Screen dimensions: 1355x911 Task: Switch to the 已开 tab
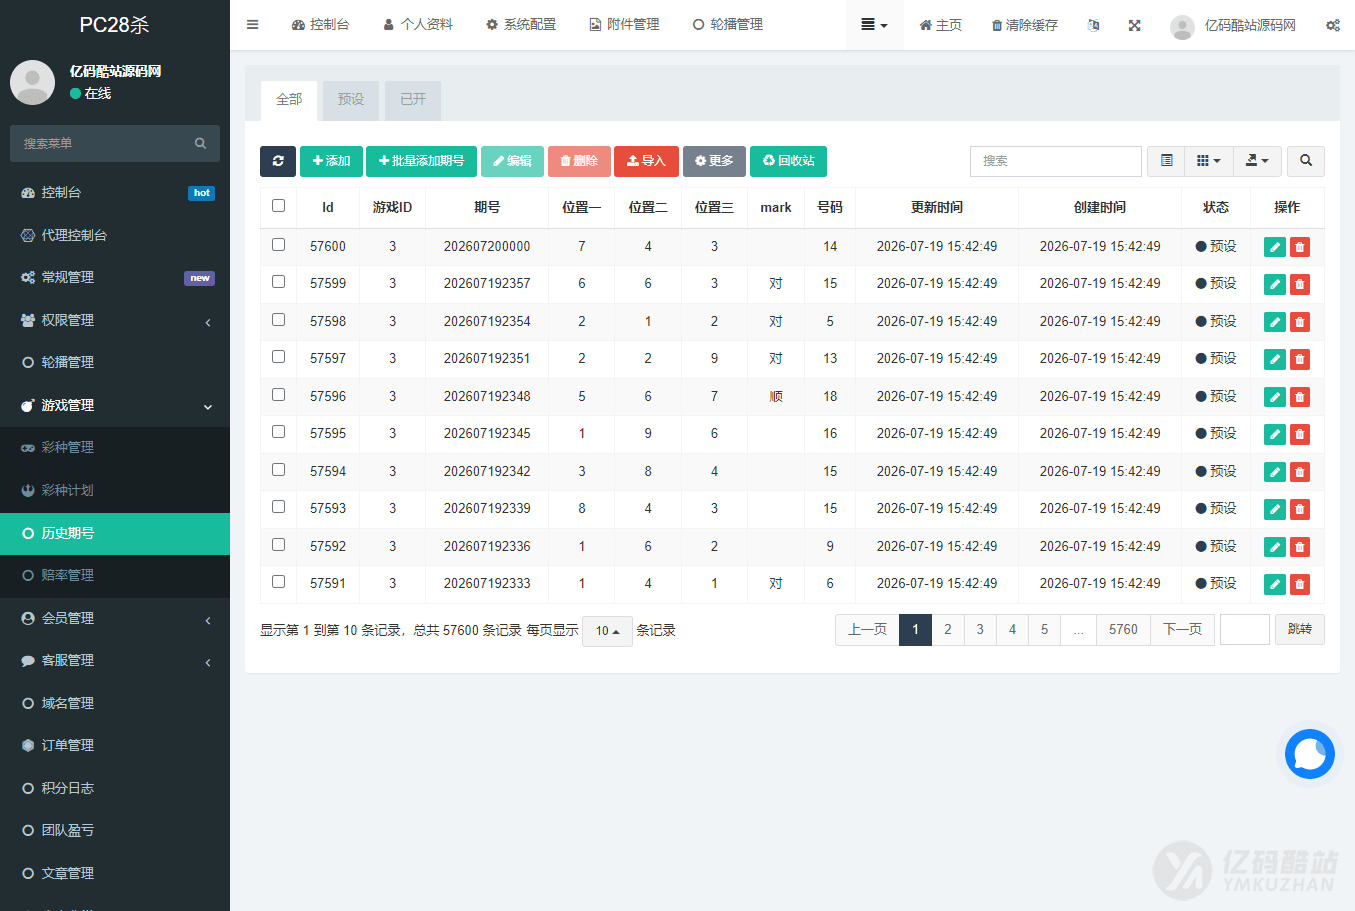[x=413, y=100]
